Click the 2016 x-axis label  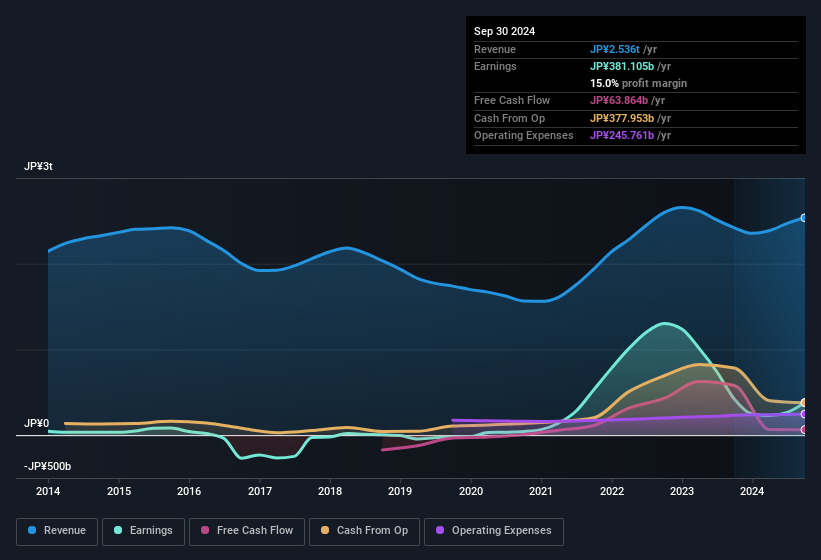pyautogui.click(x=189, y=491)
